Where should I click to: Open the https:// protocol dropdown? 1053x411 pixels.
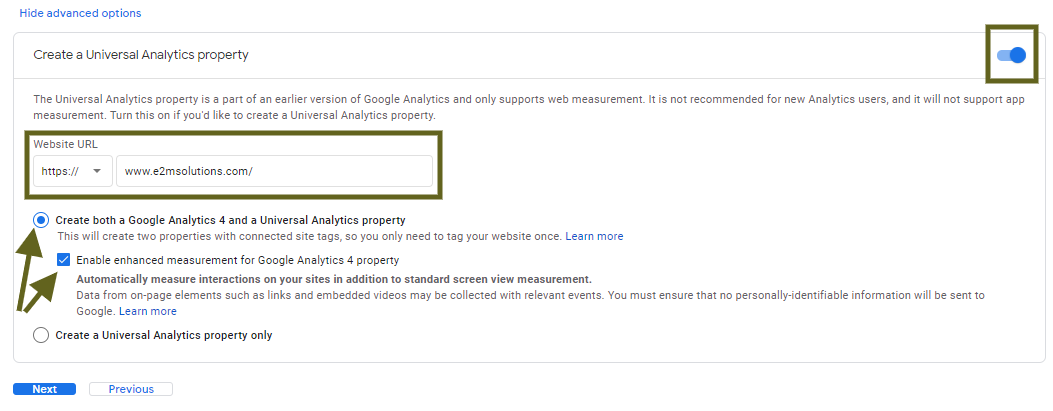point(72,171)
